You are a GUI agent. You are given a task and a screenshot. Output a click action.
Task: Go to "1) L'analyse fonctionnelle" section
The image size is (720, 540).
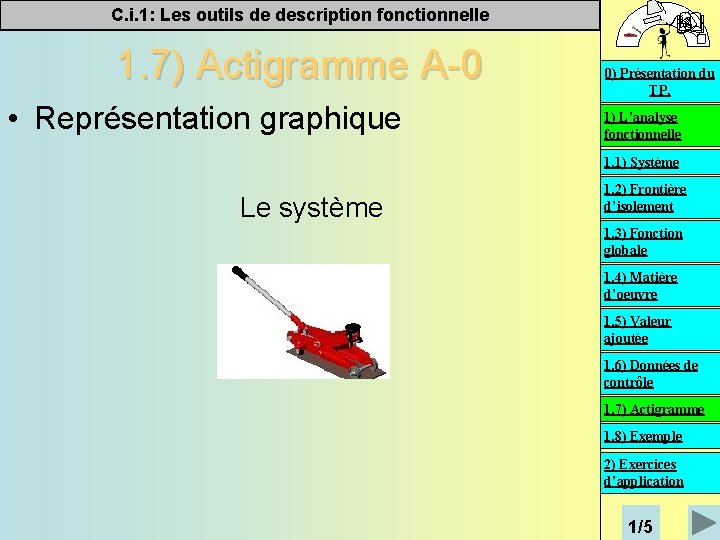[x=660, y=126]
